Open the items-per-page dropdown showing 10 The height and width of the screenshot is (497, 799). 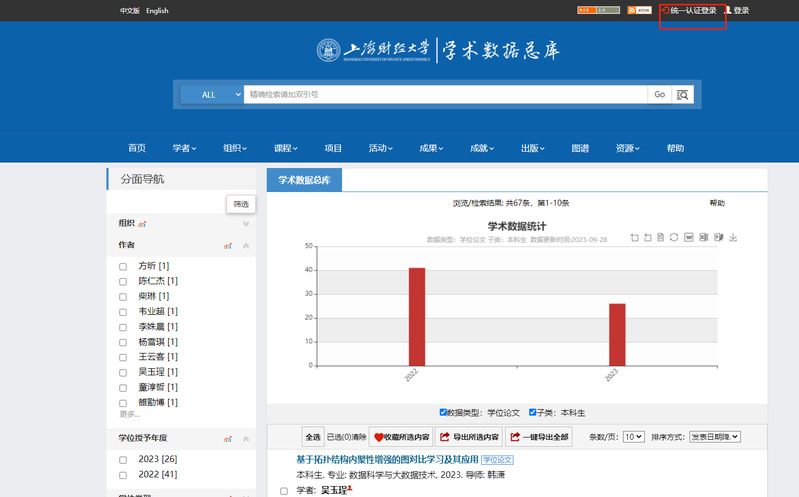(x=633, y=437)
